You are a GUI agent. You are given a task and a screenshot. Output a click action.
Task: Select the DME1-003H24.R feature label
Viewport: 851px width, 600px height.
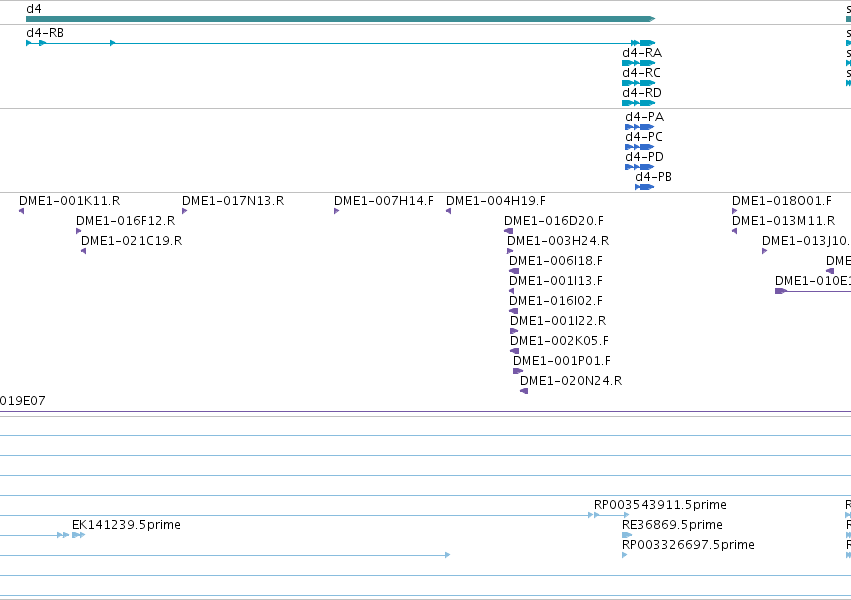[x=558, y=241]
